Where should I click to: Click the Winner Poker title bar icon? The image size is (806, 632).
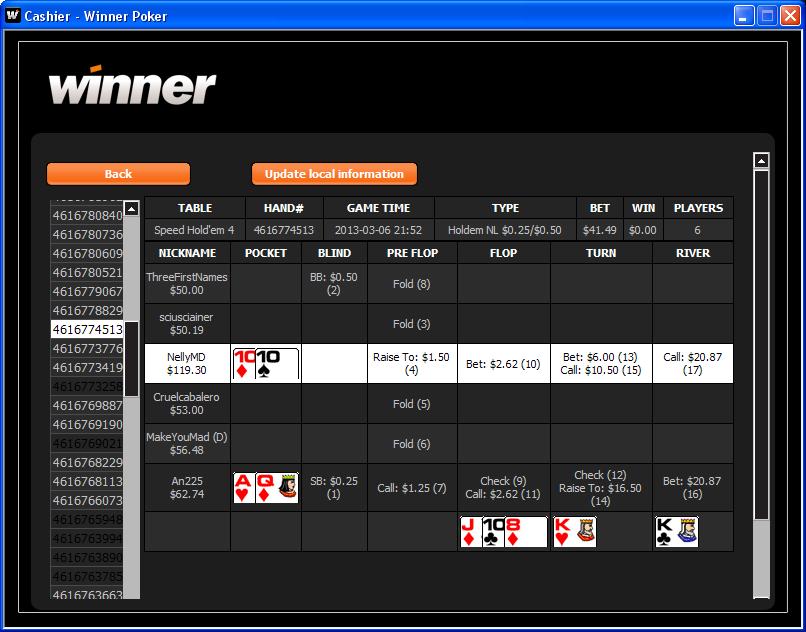pyautogui.click(x=13, y=15)
